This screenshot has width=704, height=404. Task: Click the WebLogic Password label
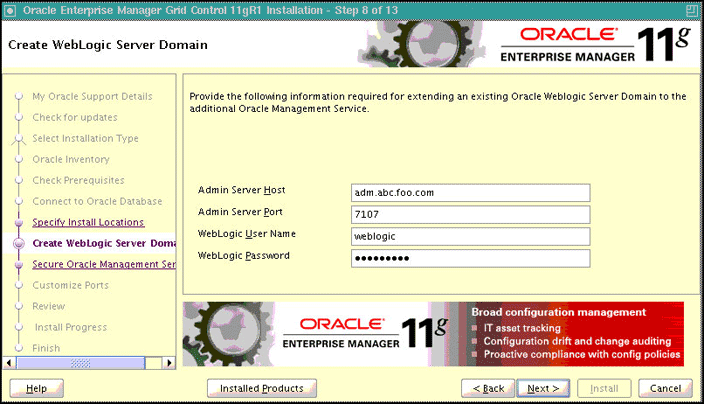coord(244,256)
